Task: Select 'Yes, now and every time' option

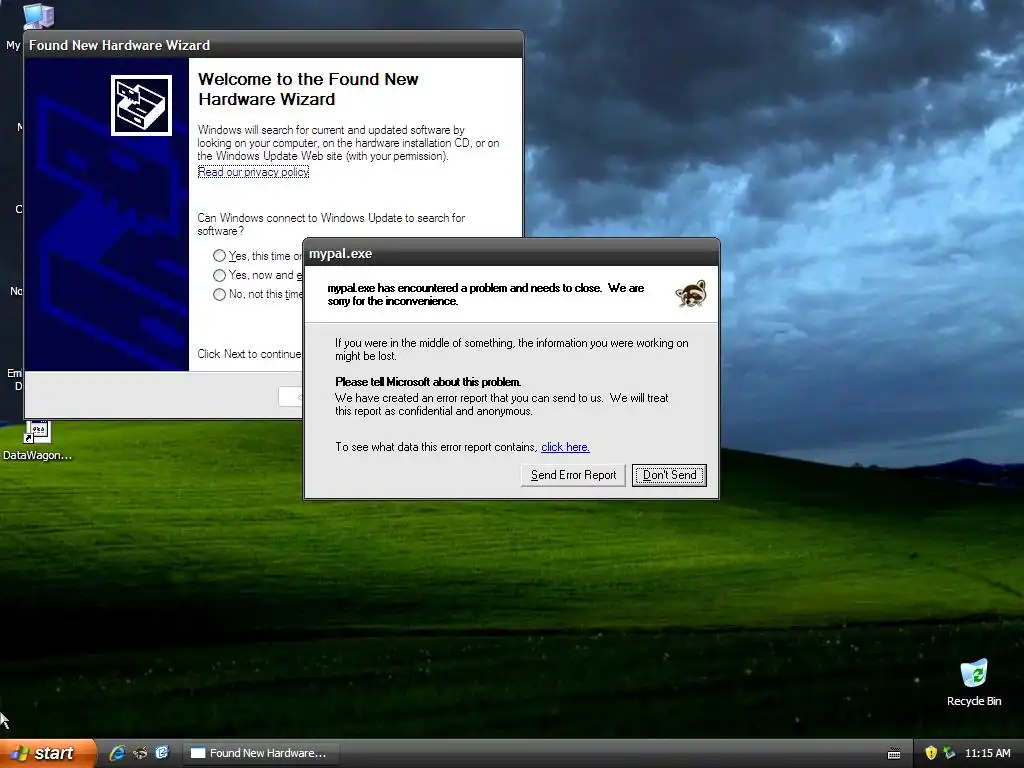Action: [x=219, y=275]
